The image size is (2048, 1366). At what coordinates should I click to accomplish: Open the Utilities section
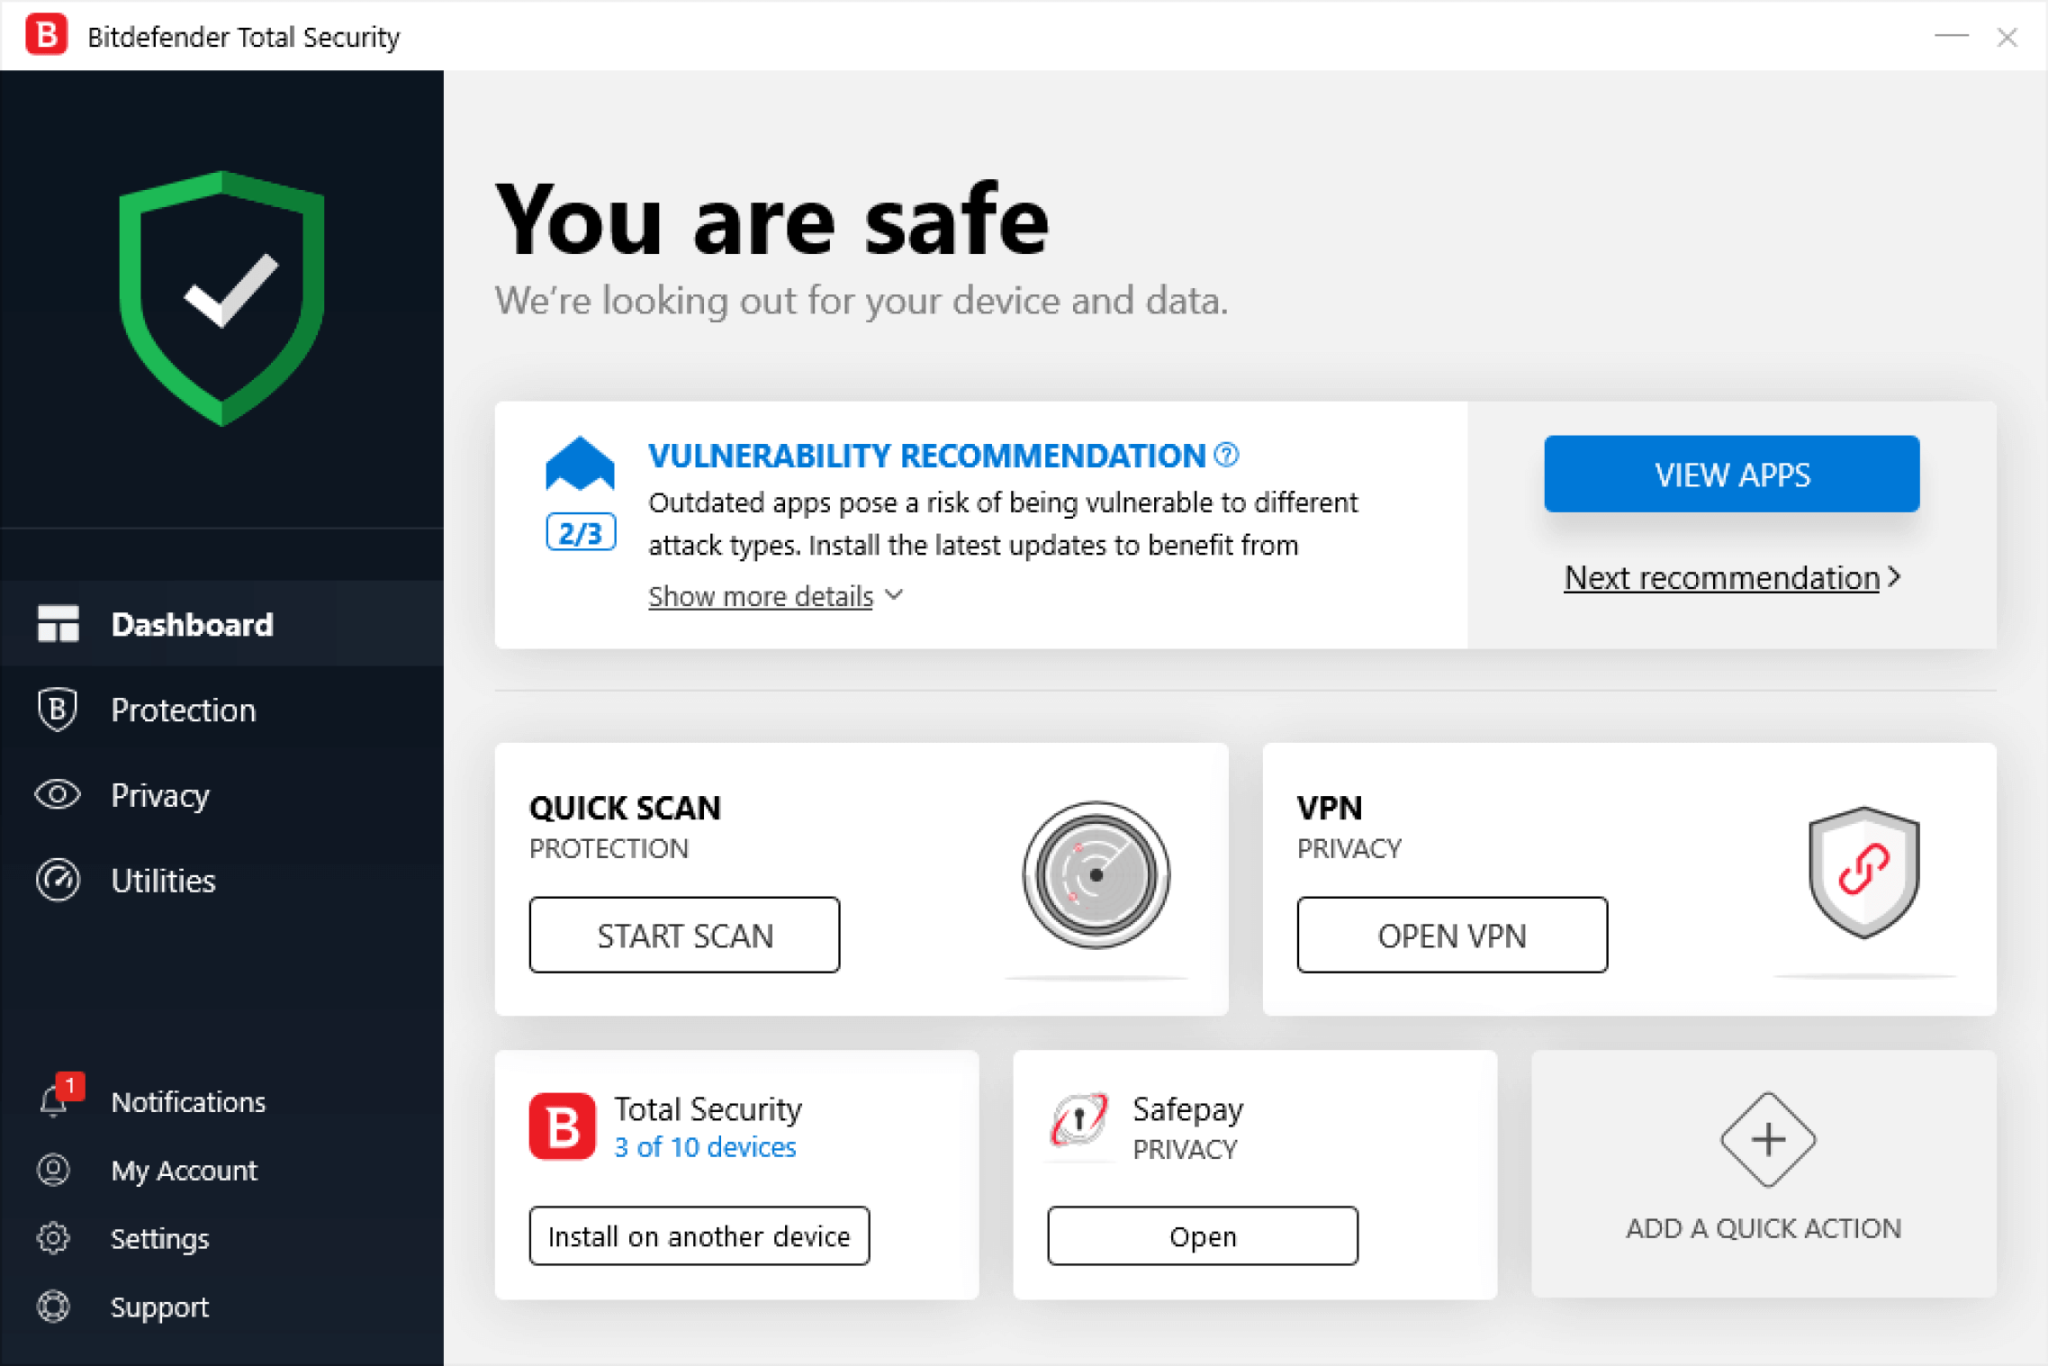click(163, 881)
